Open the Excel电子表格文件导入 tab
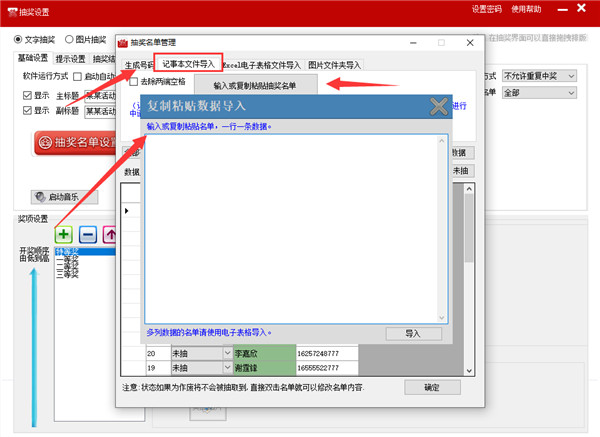Image resolution: width=600 pixels, height=437 pixels. tap(262, 65)
